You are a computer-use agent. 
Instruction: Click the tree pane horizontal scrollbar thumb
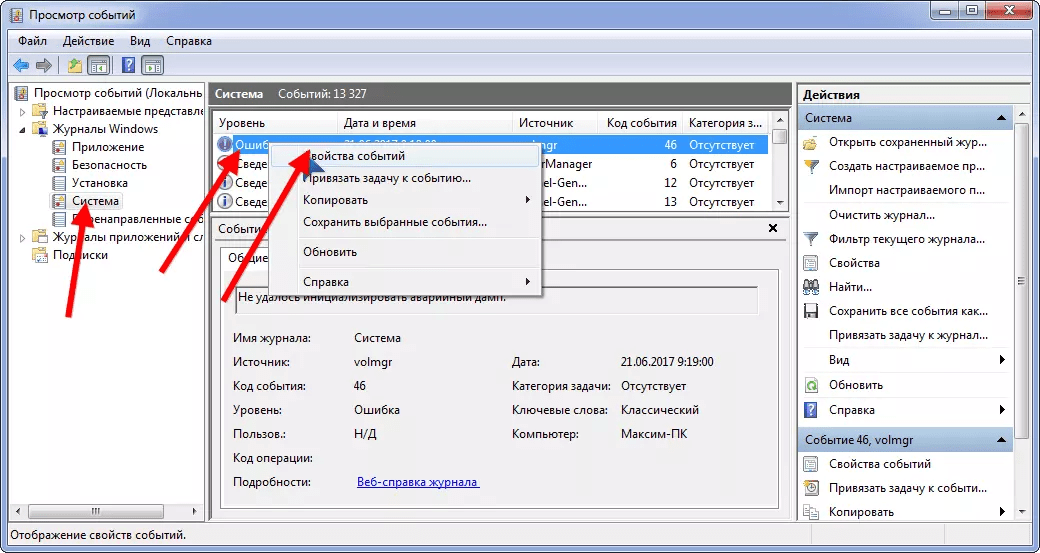click(96, 511)
